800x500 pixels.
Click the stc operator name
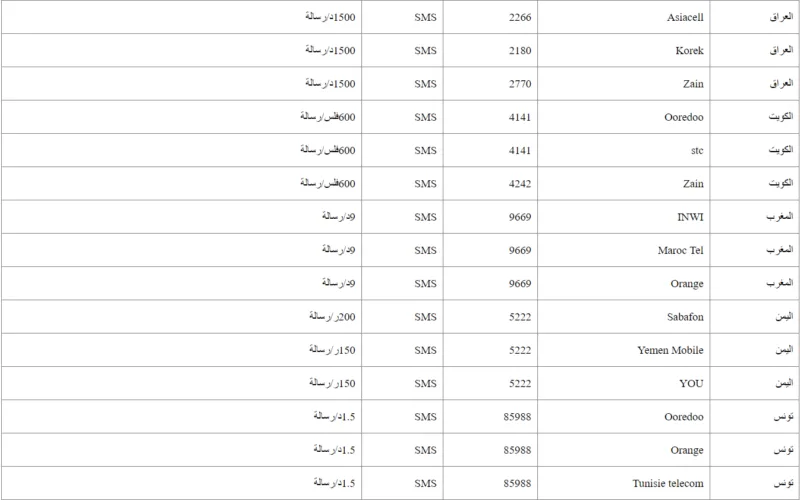point(696,150)
